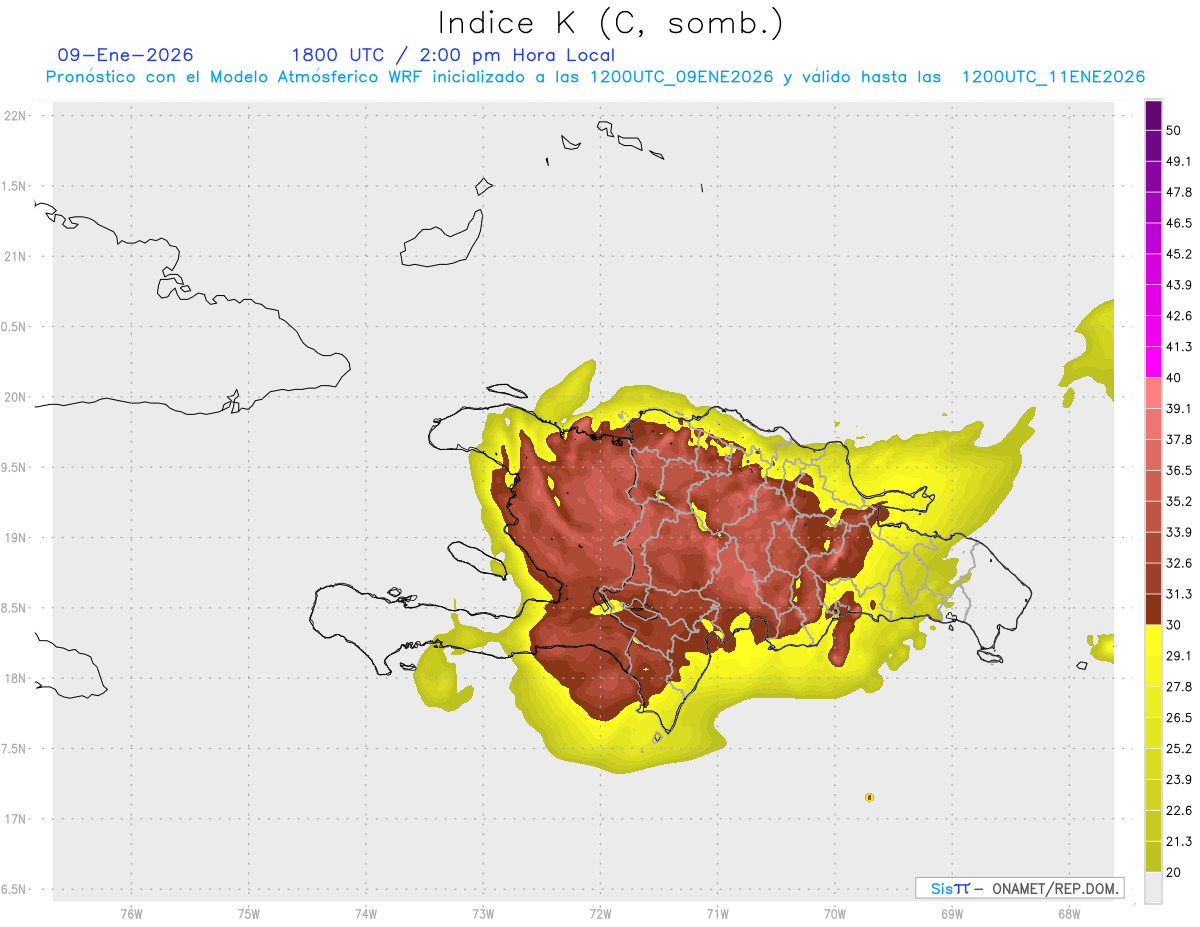Click the colorbar value 37.8
1200x927 pixels.
click(1179, 439)
